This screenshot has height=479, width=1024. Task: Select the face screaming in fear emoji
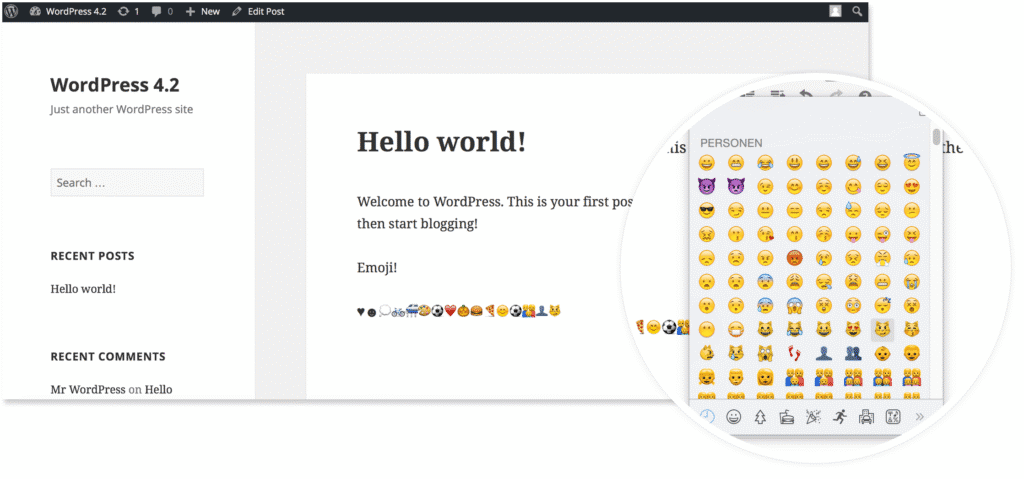tap(794, 305)
